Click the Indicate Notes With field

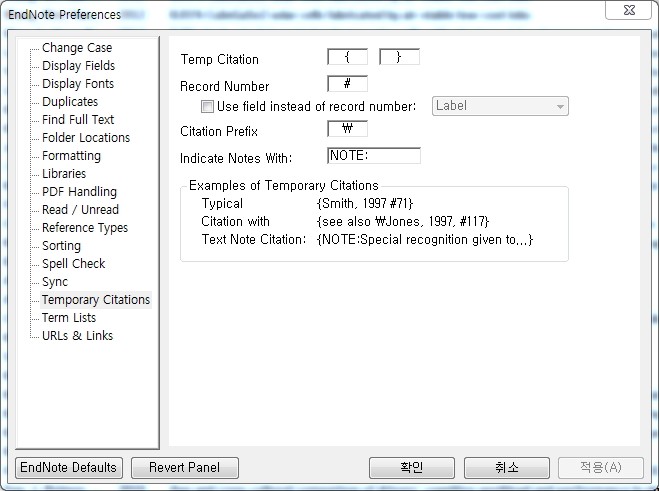click(374, 156)
